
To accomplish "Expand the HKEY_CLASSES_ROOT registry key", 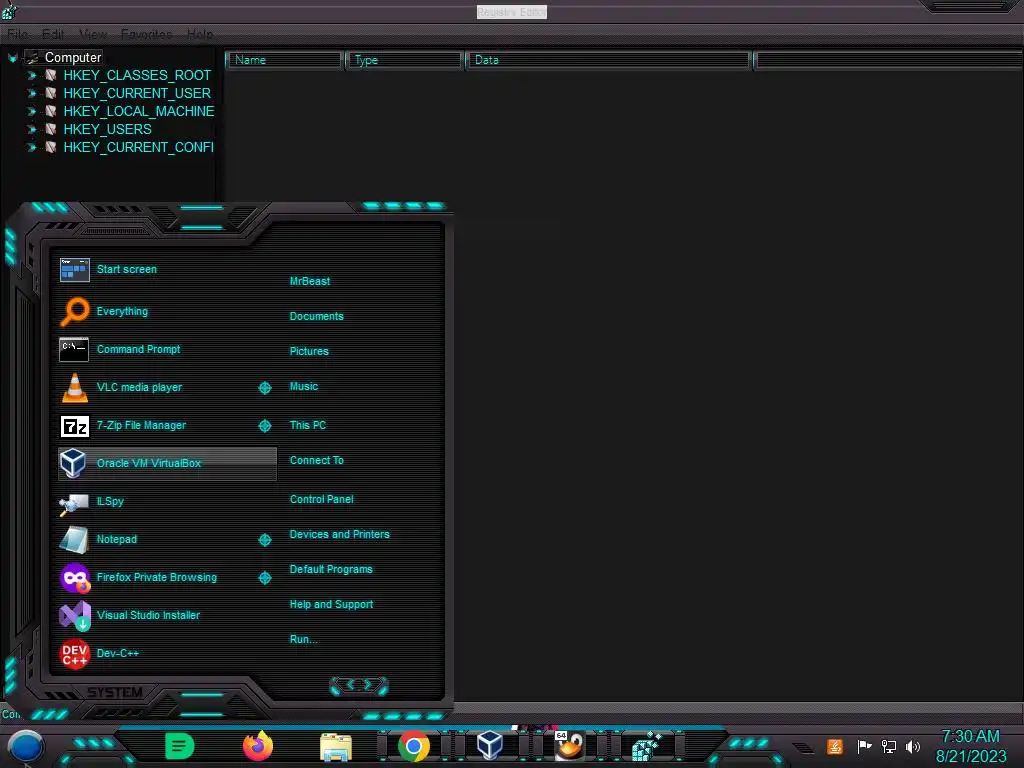I will pyautogui.click(x=31, y=76).
